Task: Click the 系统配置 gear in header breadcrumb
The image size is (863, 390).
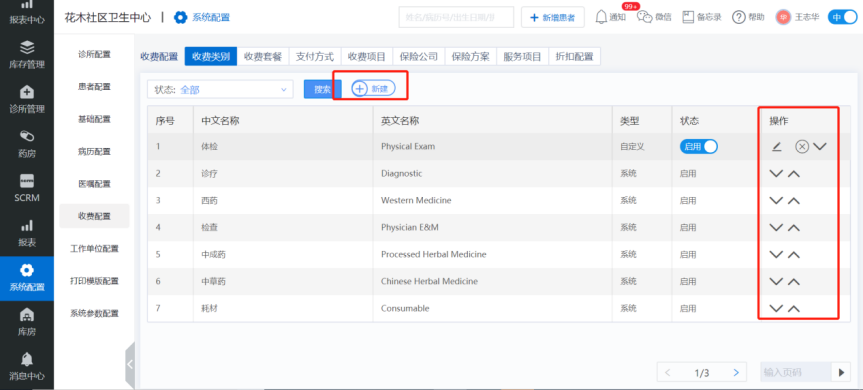Action: (x=181, y=18)
